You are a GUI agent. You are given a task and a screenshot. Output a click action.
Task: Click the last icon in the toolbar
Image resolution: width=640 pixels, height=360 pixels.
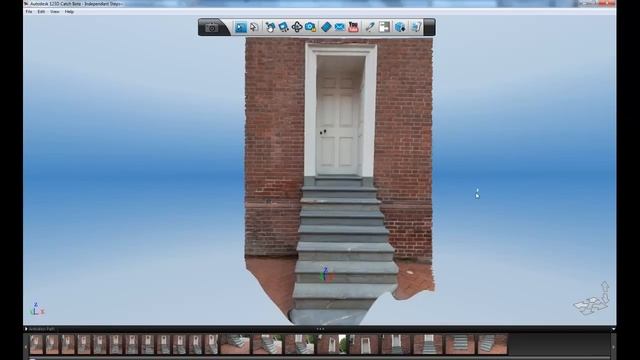(416, 27)
